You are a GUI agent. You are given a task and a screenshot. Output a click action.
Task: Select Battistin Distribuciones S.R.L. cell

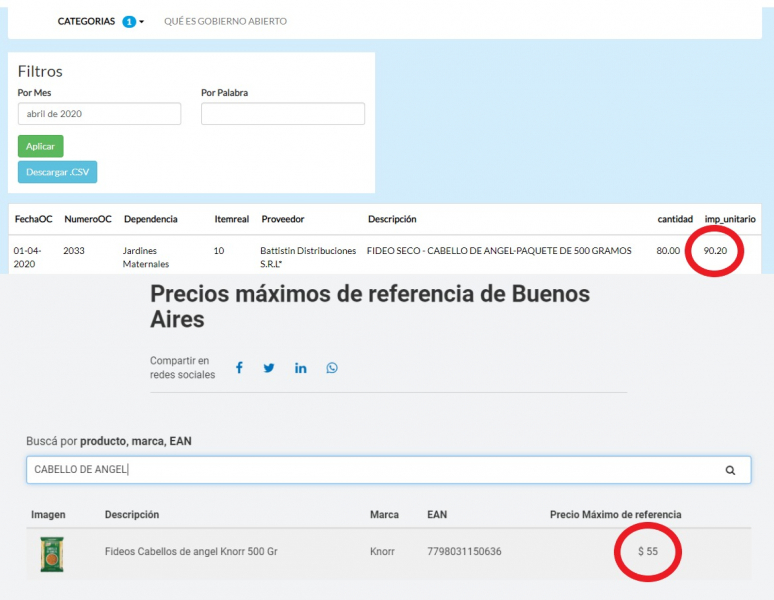[308, 257]
